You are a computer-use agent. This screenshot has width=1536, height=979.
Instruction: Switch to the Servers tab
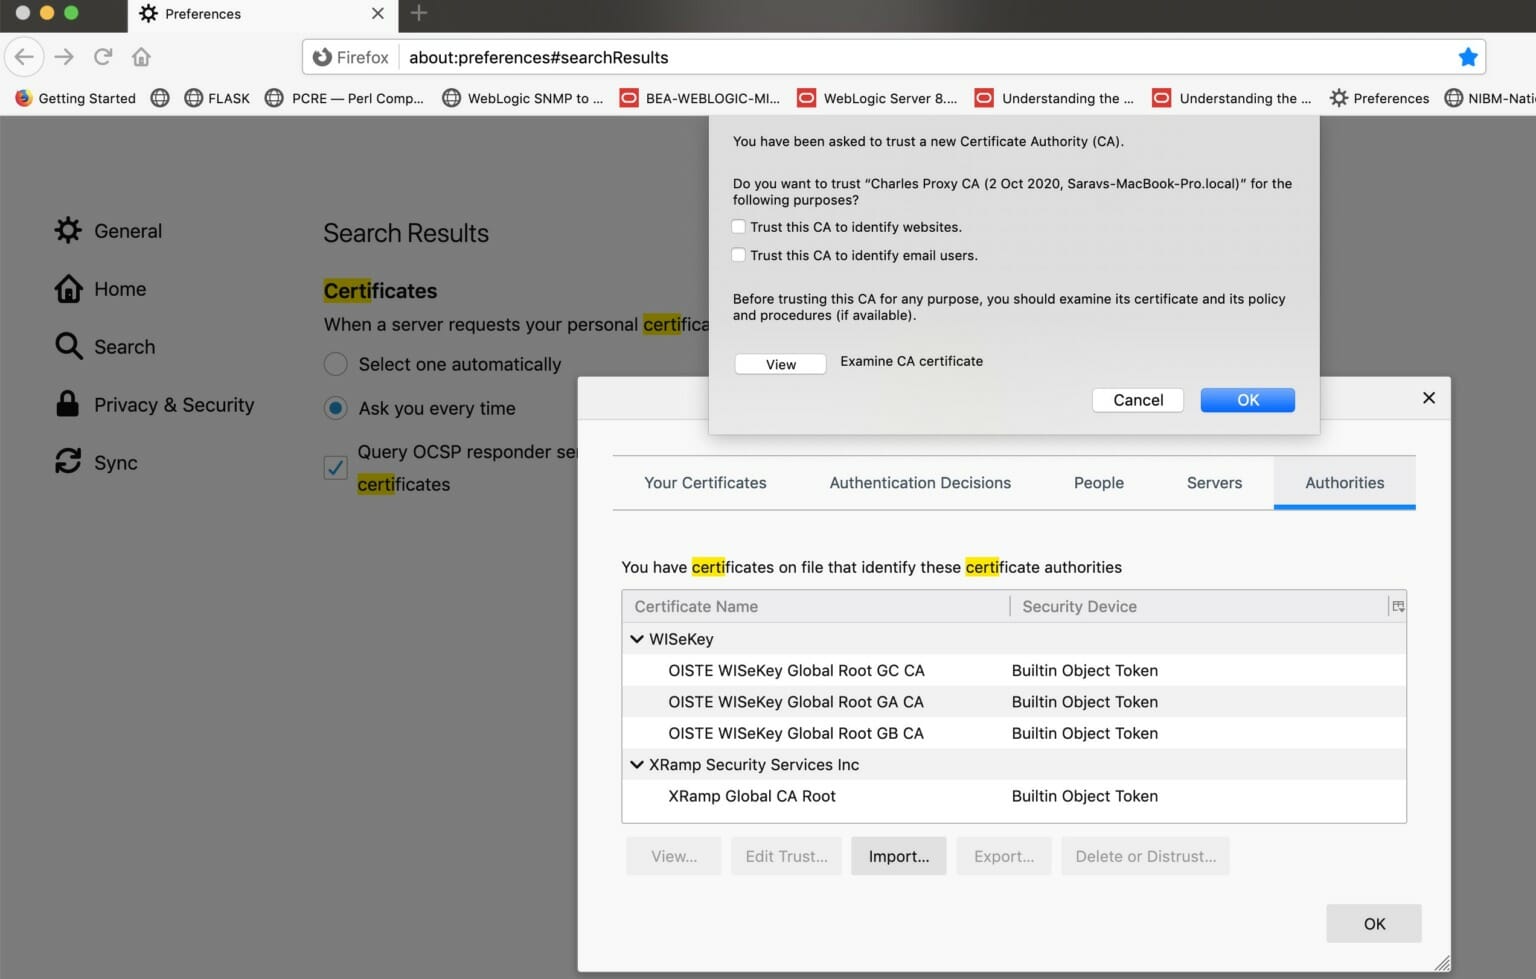point(1213,482)
